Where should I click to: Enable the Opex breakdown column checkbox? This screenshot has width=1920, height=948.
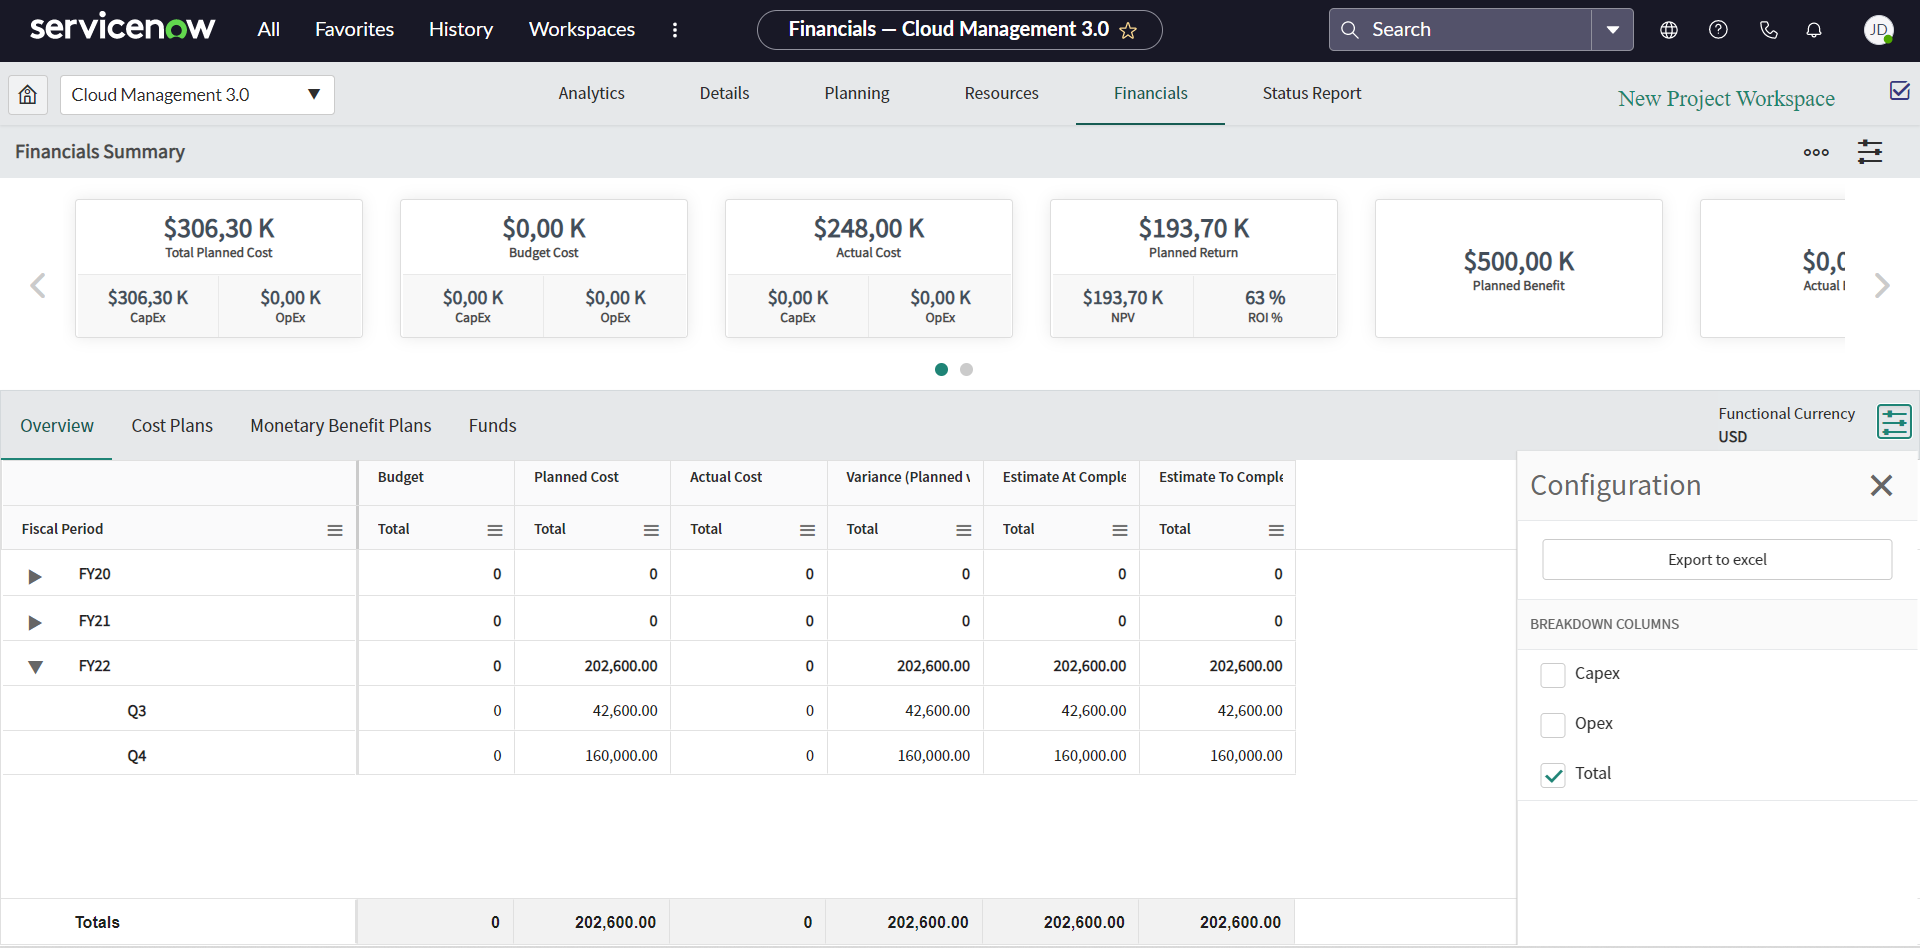[1553, 724]
